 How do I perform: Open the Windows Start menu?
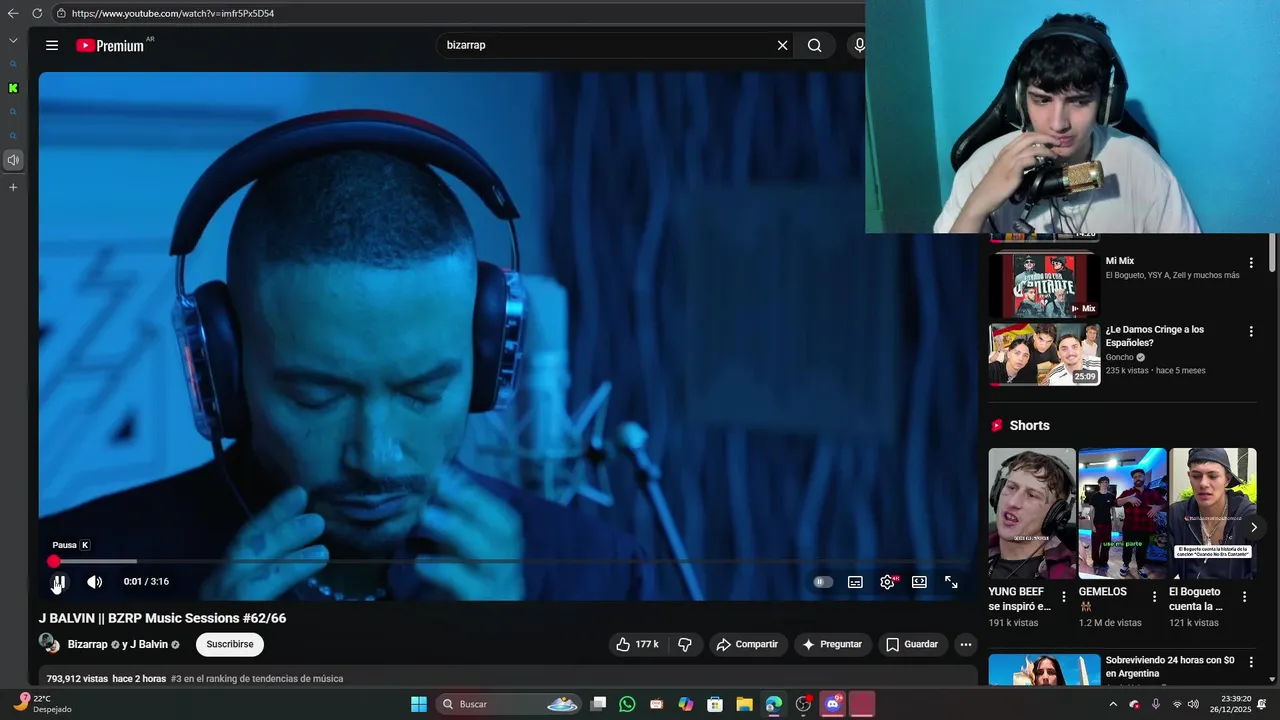tap(419, 704)
